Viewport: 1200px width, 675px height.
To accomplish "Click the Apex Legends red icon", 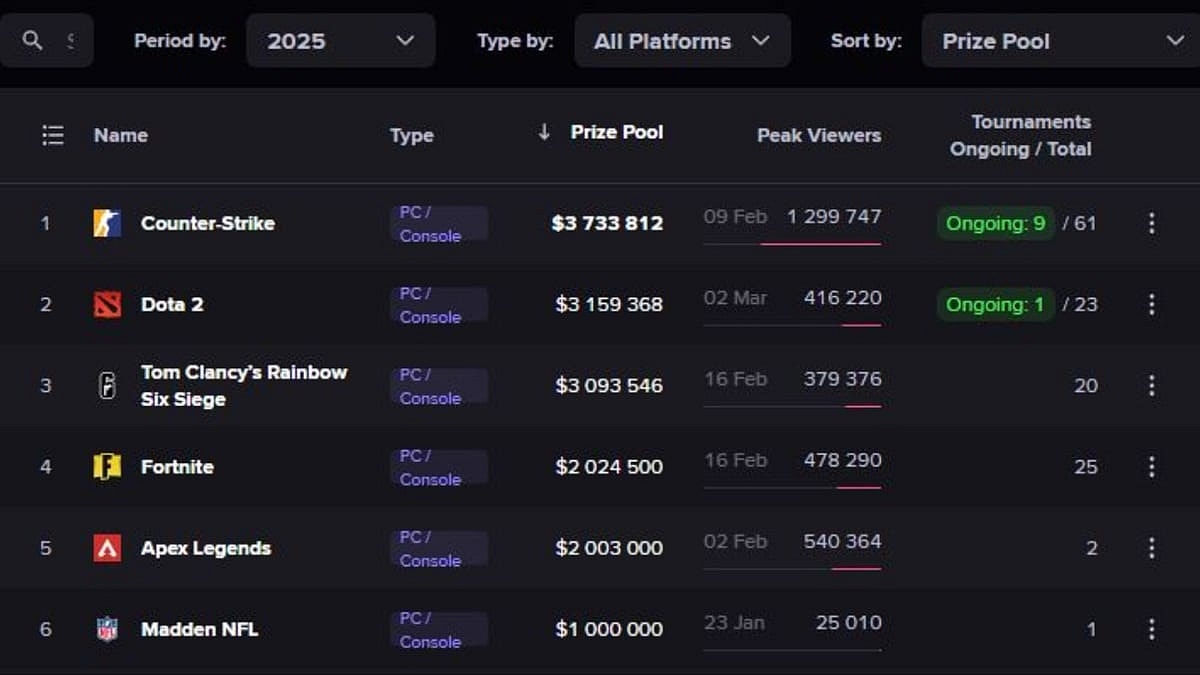I will click(x=107, y=548).
